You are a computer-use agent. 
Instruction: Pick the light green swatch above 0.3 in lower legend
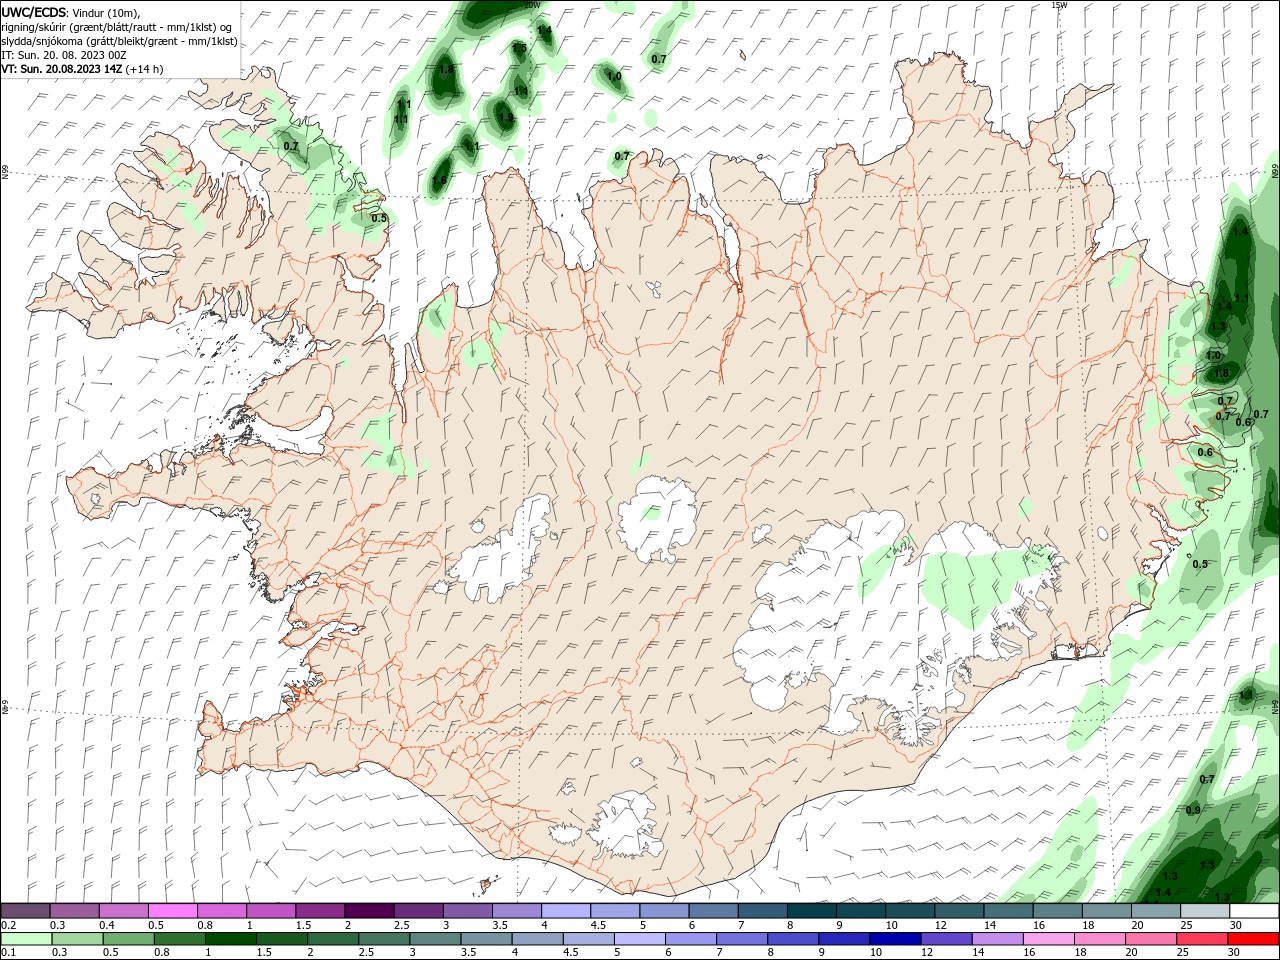click(x=77, y=938)
